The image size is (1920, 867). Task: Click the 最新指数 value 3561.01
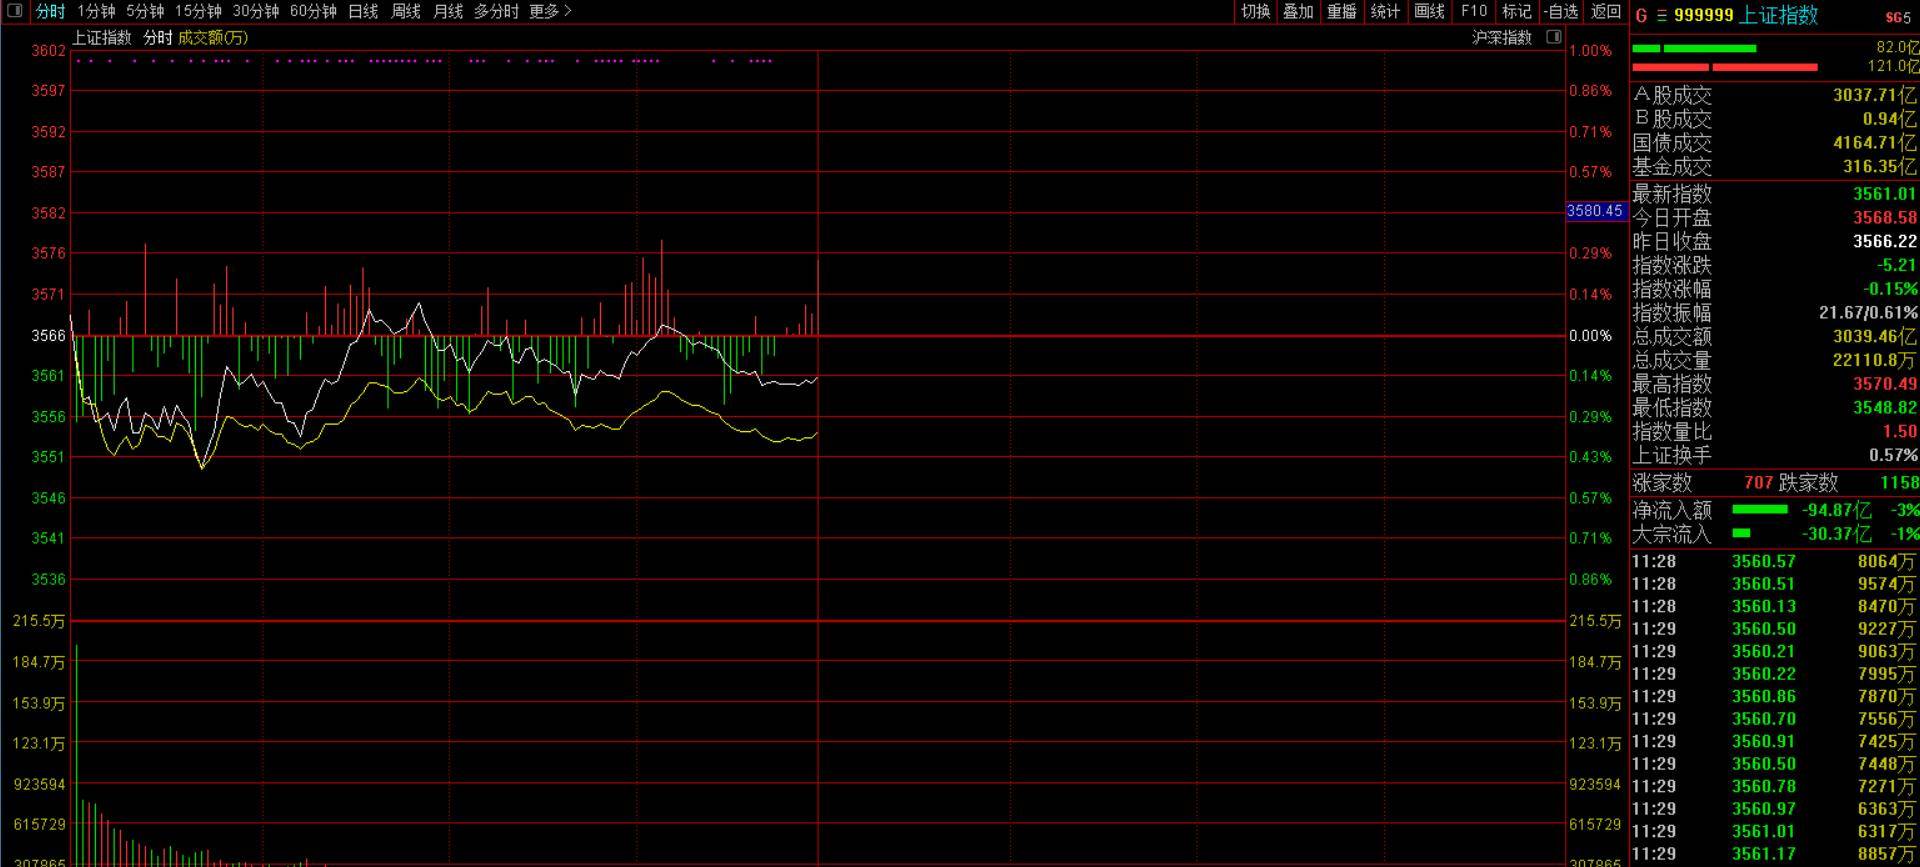click(1884, 193)
